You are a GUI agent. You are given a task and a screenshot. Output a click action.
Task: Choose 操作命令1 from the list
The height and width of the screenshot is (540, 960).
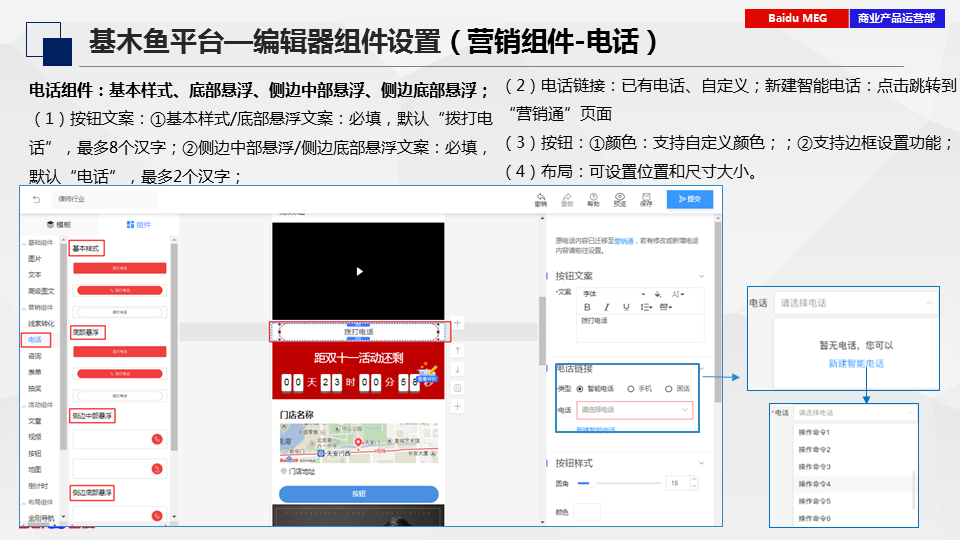pyautogui.click(x=814, y=432)
